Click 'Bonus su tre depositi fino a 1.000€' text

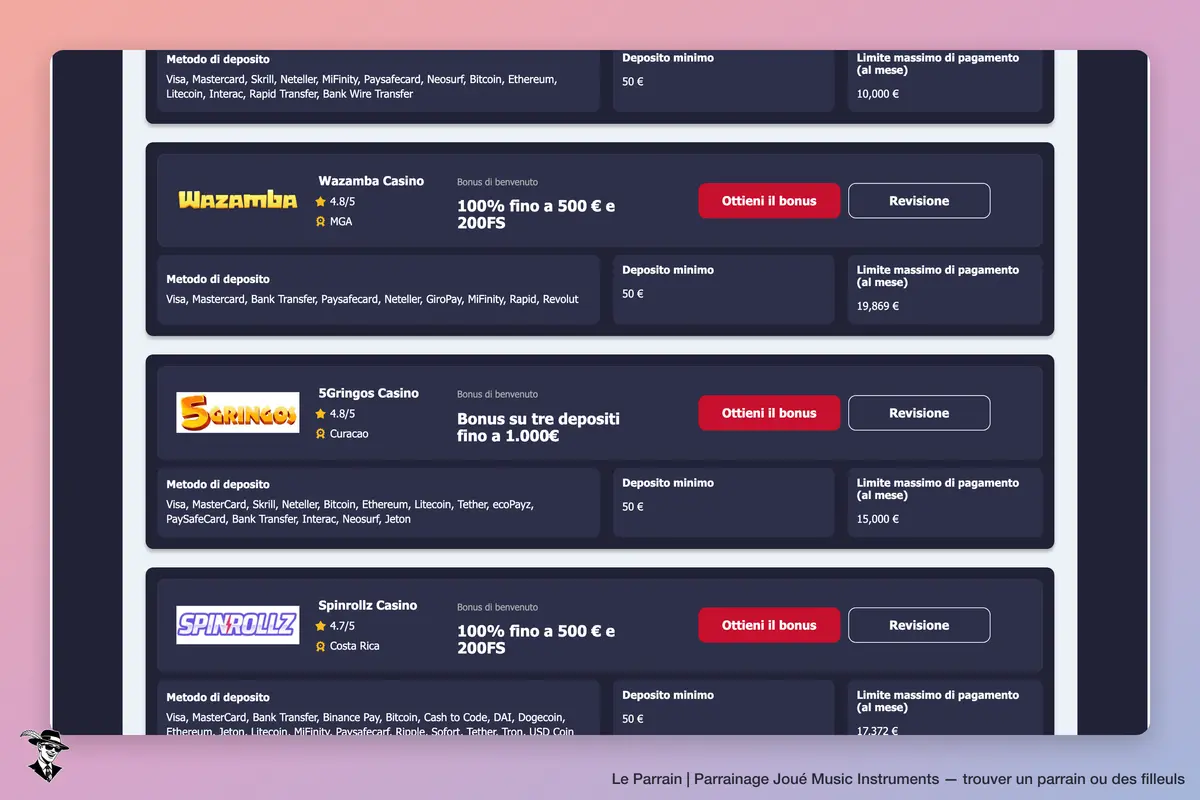tap(538, 427)
